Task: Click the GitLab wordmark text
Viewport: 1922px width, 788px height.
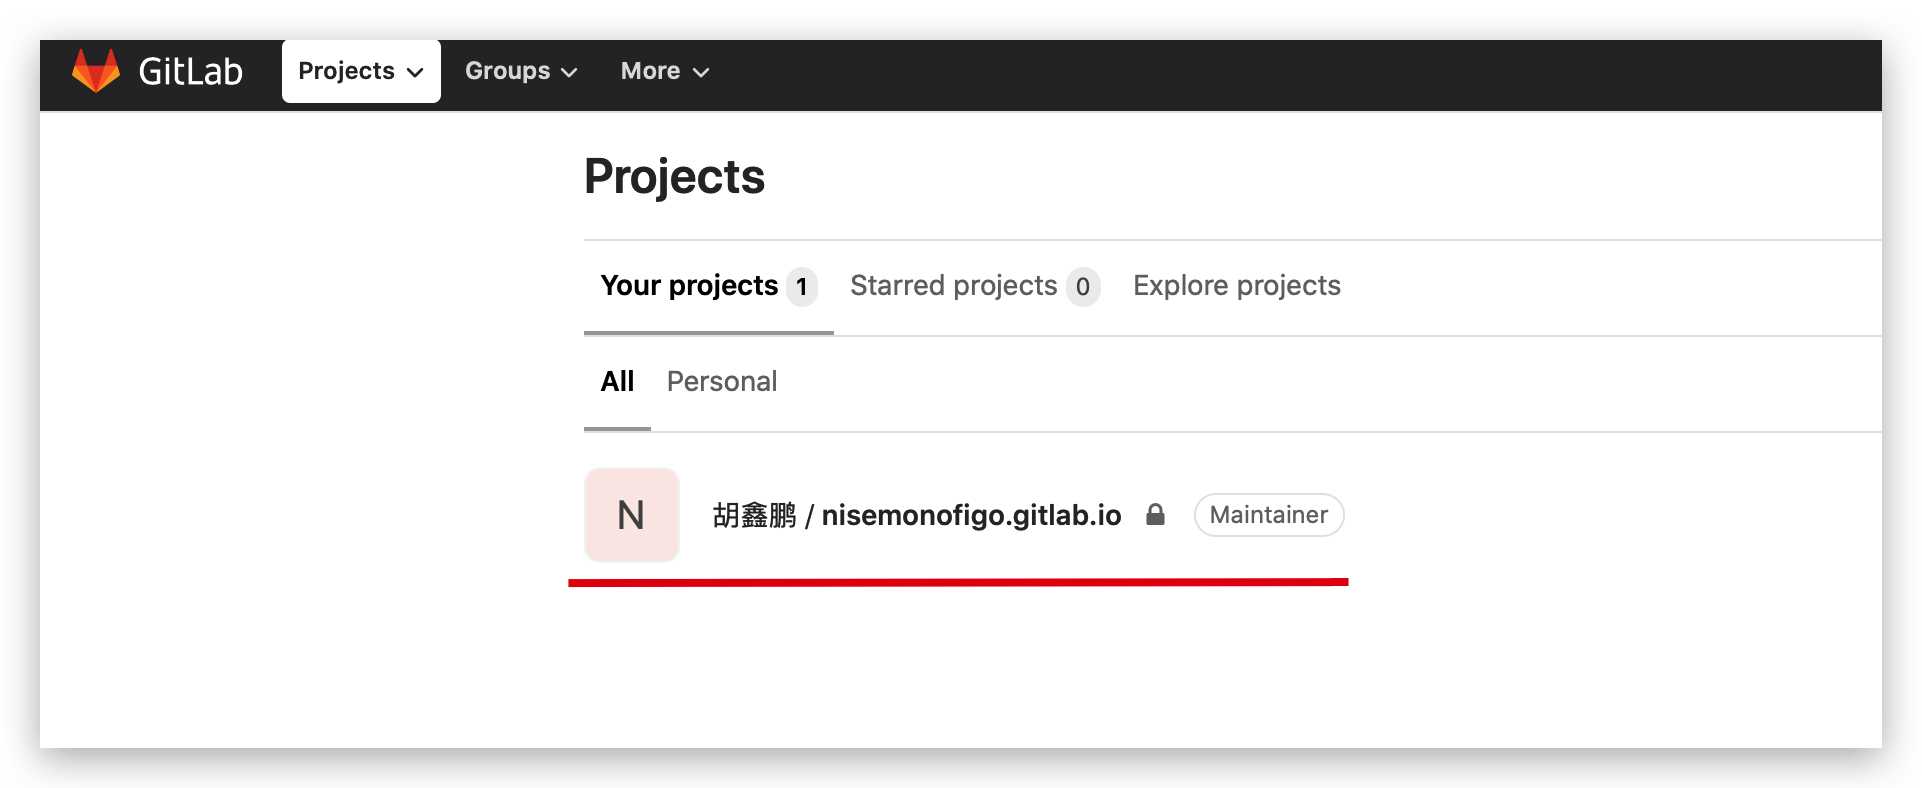Action: [x=191, y=71]
